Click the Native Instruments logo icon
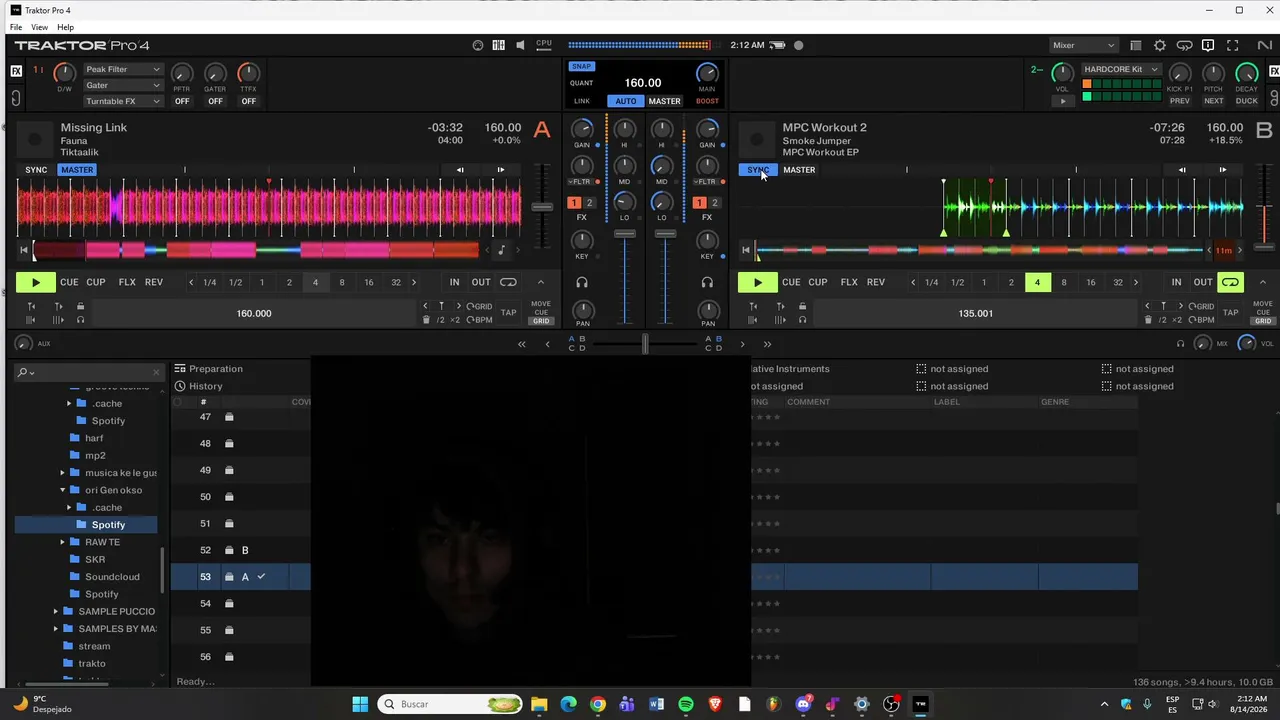The width and height of the screenshot is (1280, 720). pyautogui.click(x=1264, y=45)
